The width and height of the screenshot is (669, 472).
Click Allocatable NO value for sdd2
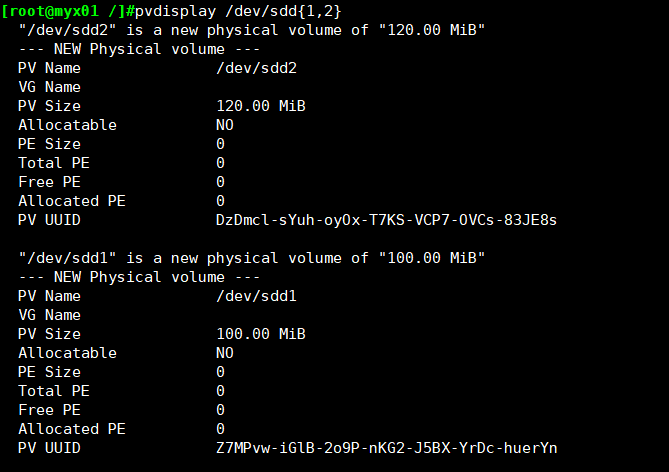pyautogui.click(x=225, y=125)
